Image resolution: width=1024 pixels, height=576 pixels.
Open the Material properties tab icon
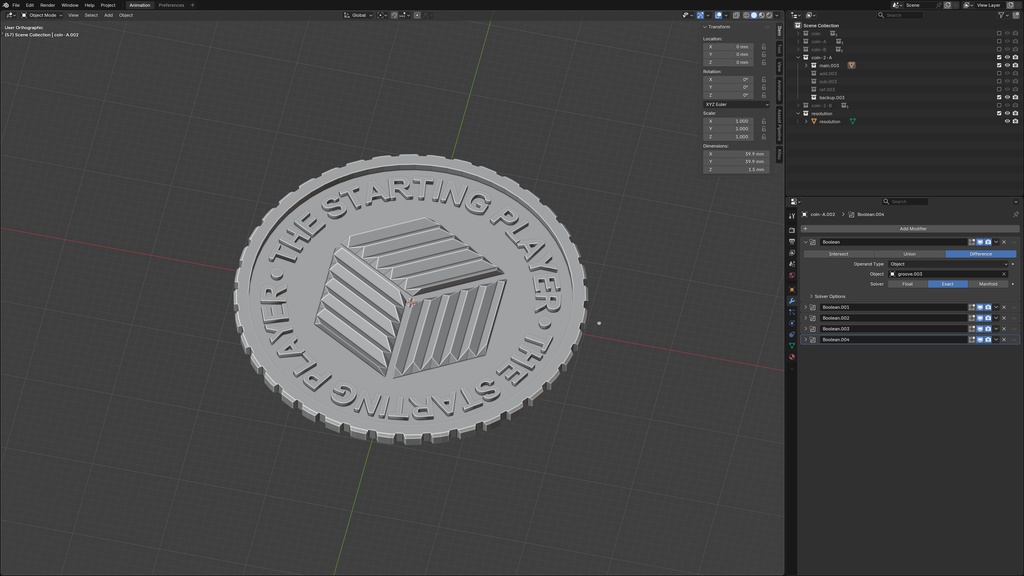pyautogui.click(x=792, y=357)
